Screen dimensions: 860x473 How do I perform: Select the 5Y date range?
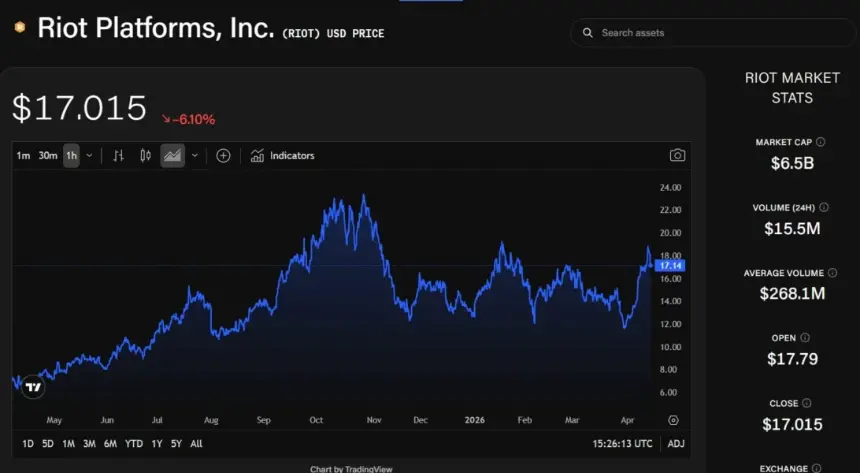pyautogui.click(x=176, y=443)
